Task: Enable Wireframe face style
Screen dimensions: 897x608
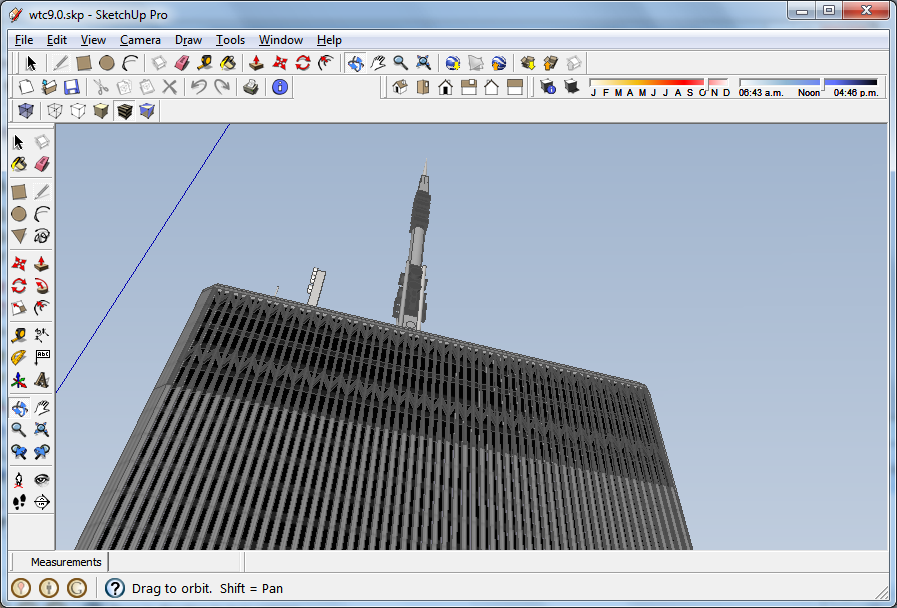Action: 55,110
